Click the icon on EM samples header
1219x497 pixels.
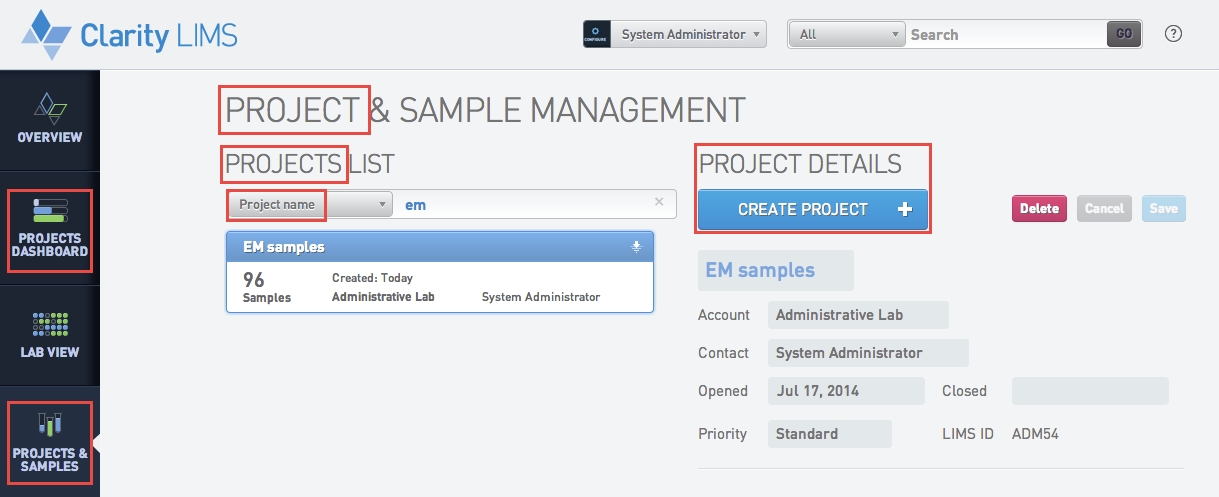pyautogui.click(x=636, y=247)
